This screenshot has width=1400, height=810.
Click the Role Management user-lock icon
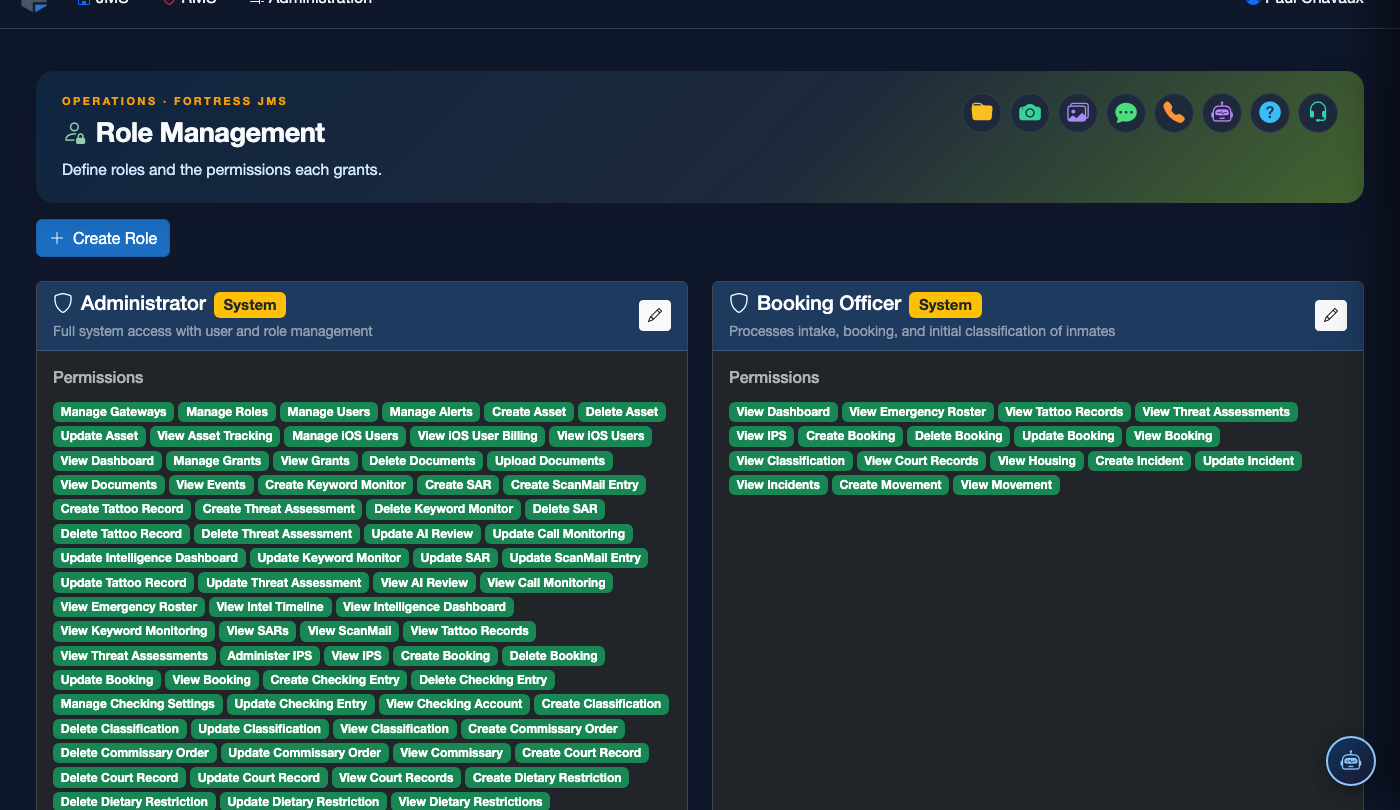pyautogui.click(x=74, y=133)
